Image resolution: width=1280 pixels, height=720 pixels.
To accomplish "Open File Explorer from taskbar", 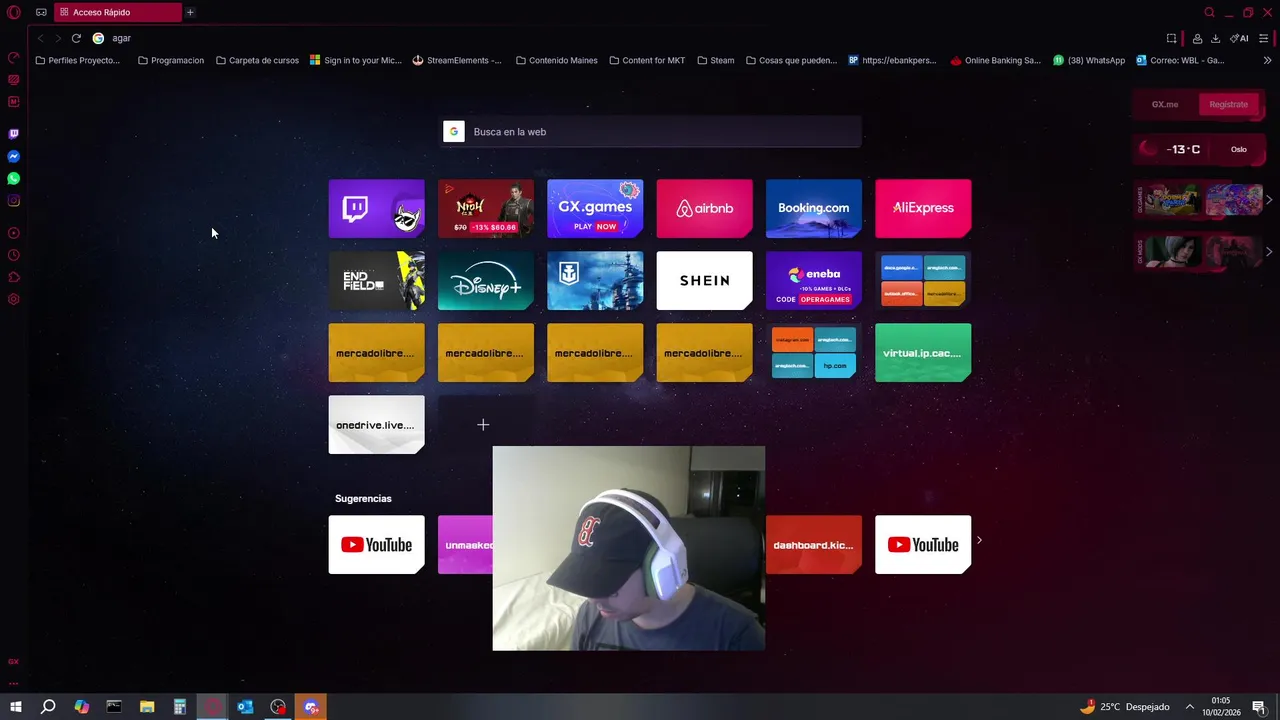I will coord(147,707).
